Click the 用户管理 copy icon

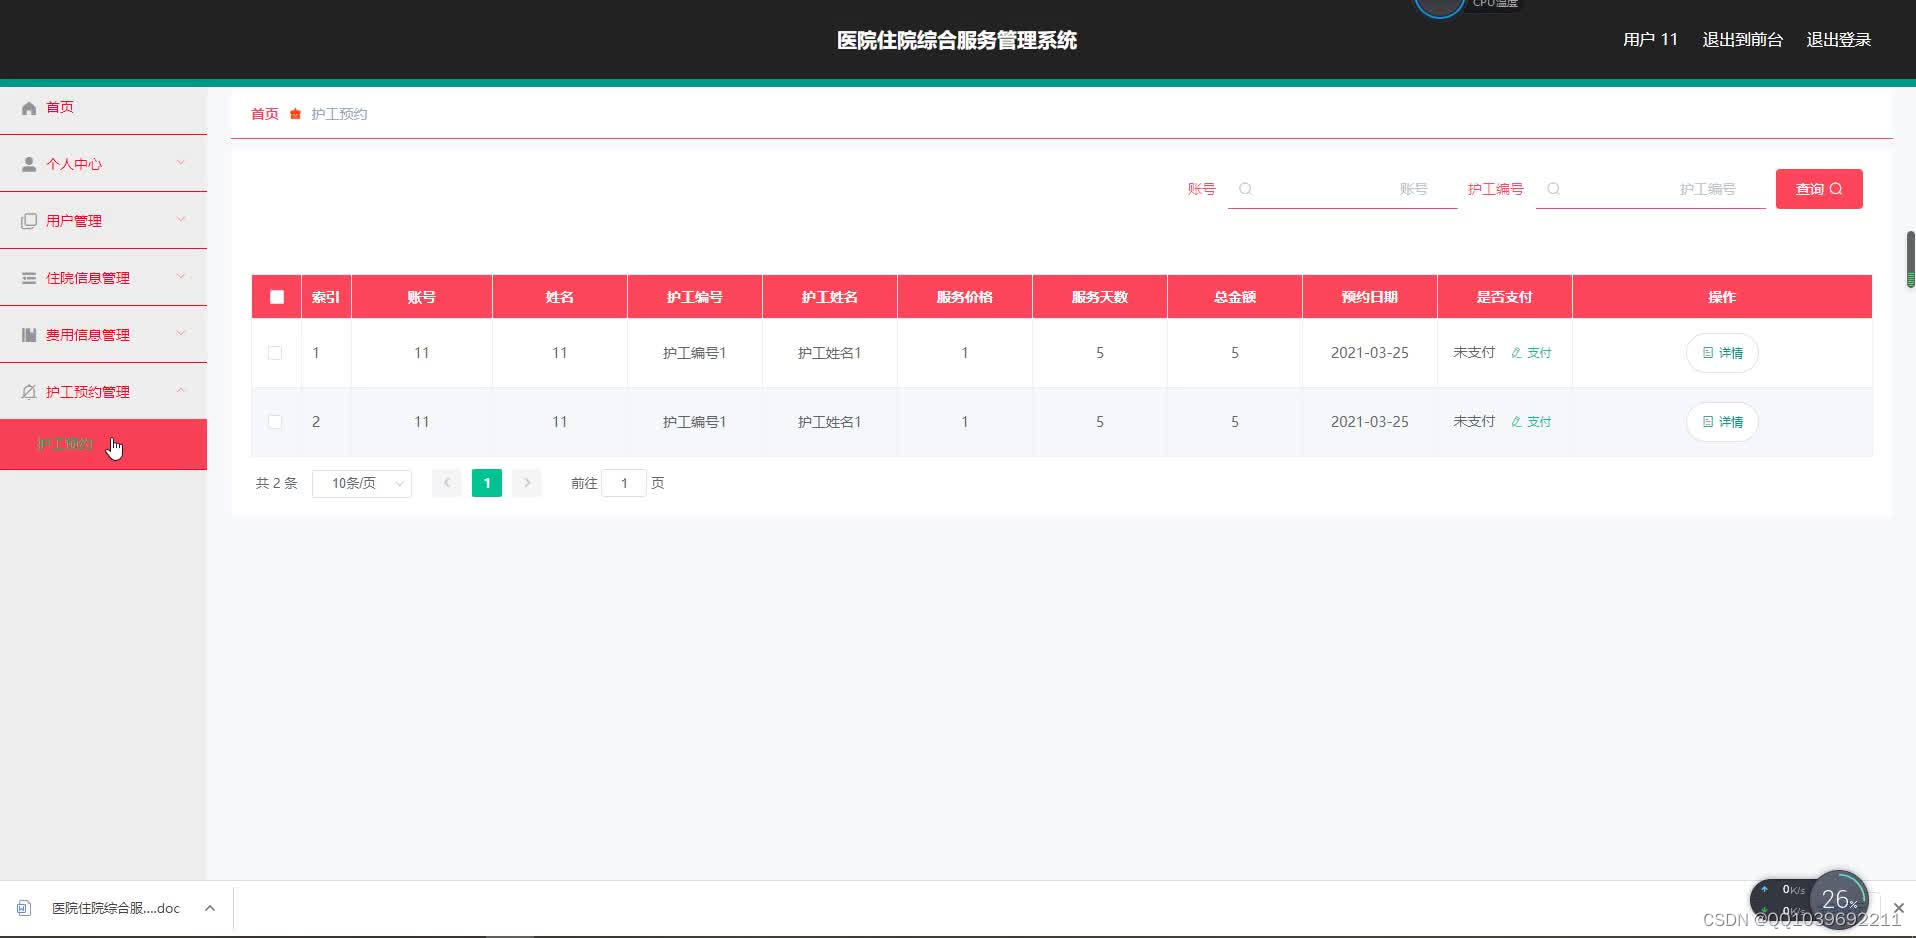29,221
